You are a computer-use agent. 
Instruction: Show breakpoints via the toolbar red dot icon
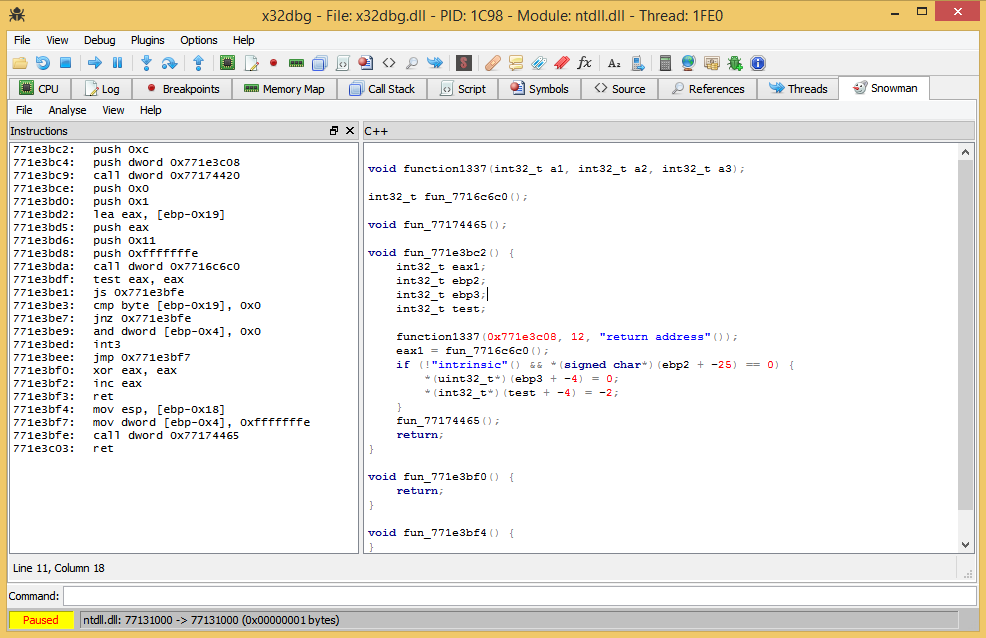[274, 63]
